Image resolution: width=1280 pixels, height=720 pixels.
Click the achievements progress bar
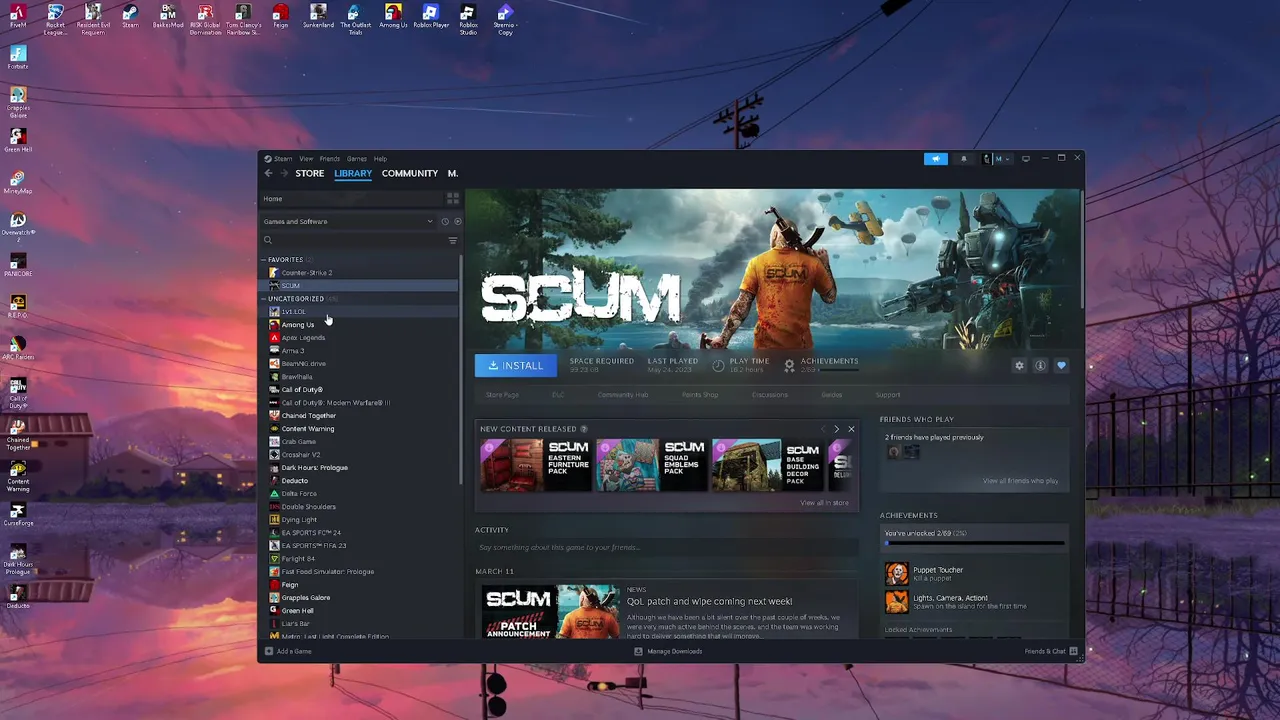coord(974,544)
